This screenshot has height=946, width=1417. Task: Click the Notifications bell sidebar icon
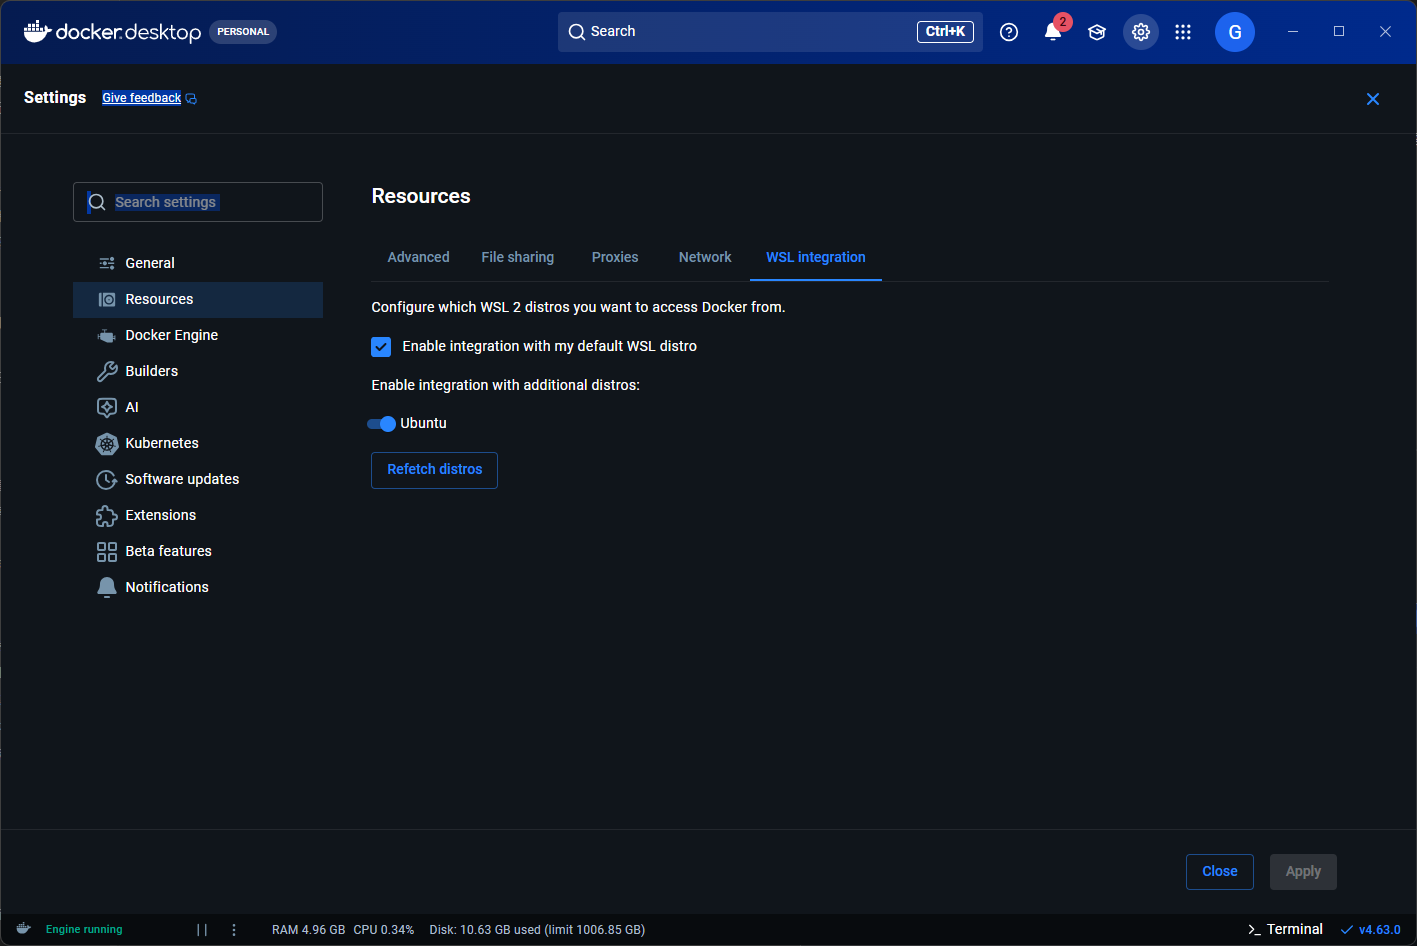tap(107, 587)
